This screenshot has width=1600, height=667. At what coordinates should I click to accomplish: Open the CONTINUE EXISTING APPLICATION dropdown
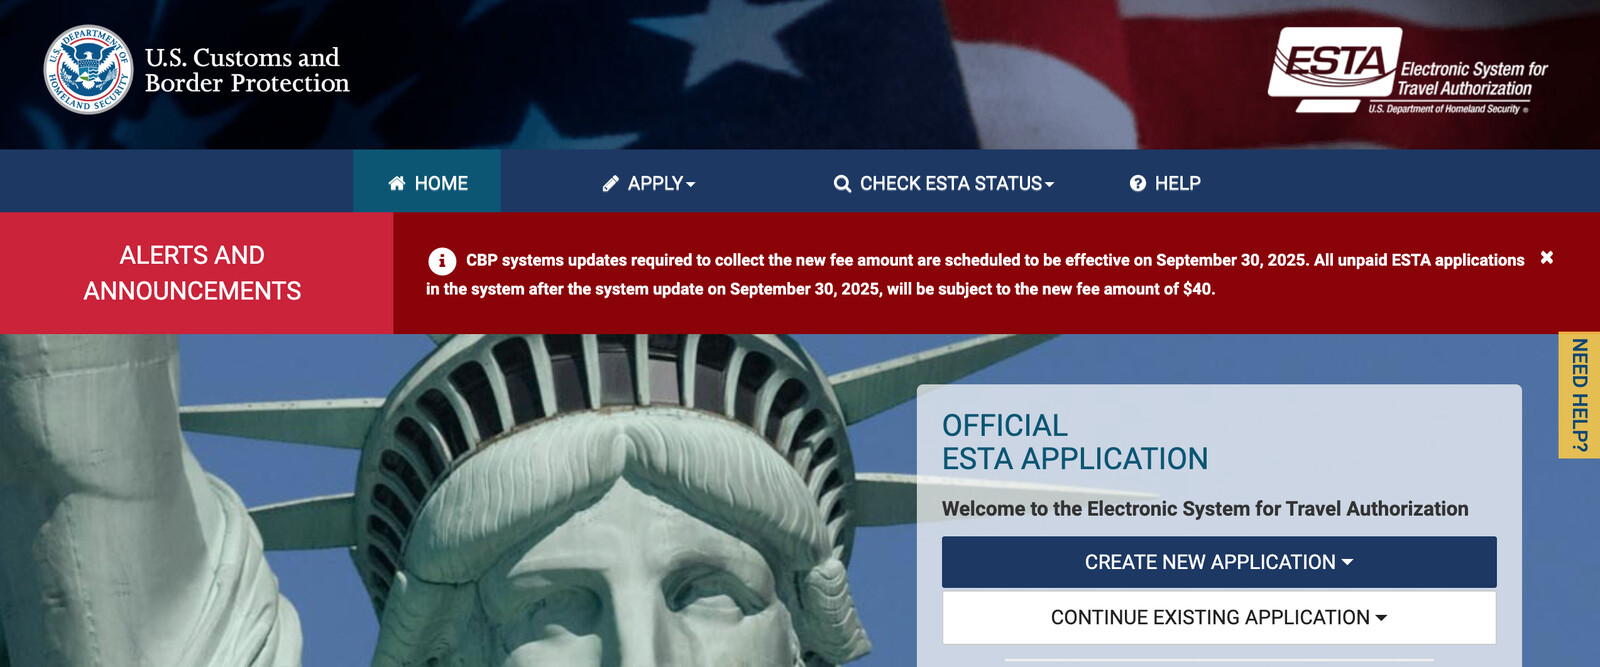coord(1219,618)
